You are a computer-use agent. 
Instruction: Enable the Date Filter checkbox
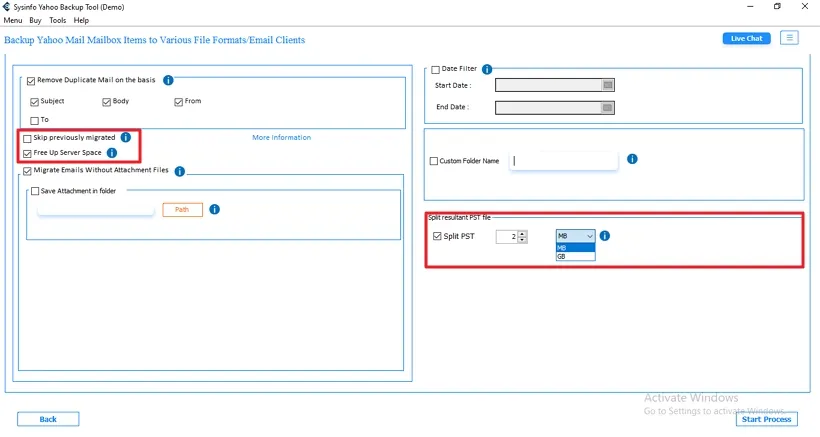(436, 70)
